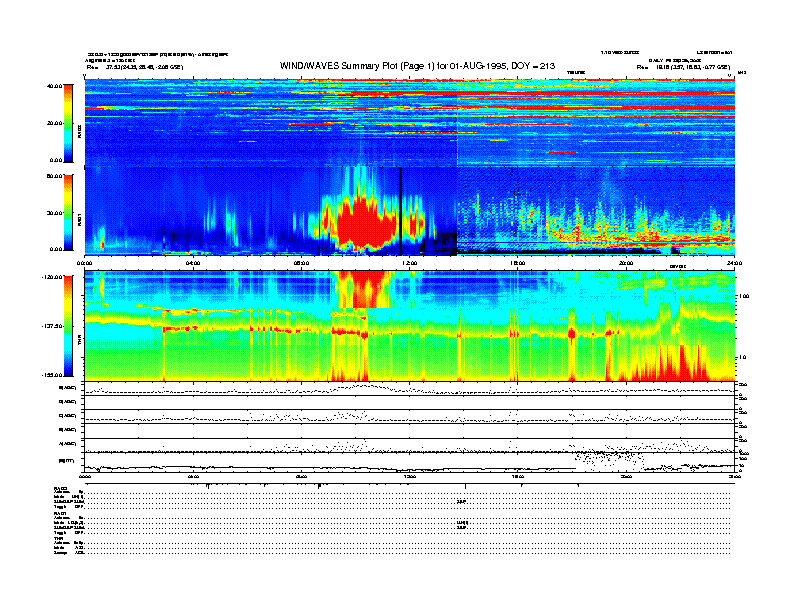Click the -120.00 label on TNR scale

pyautogui.click(x=53, y=277)
